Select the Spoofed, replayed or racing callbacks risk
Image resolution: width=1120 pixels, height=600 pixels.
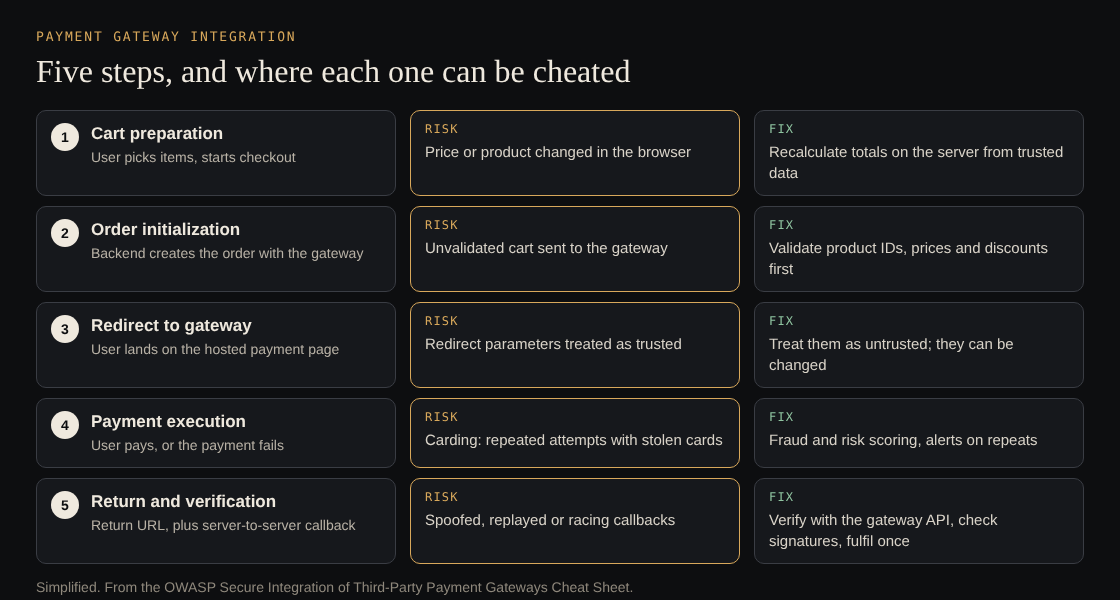point(575,521)
